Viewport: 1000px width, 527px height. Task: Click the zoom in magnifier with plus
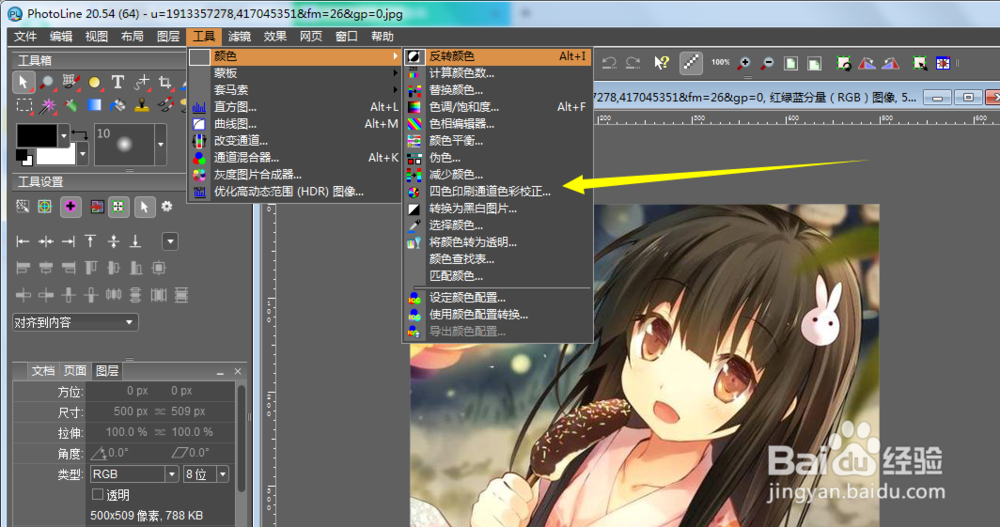tap(744, 63)
